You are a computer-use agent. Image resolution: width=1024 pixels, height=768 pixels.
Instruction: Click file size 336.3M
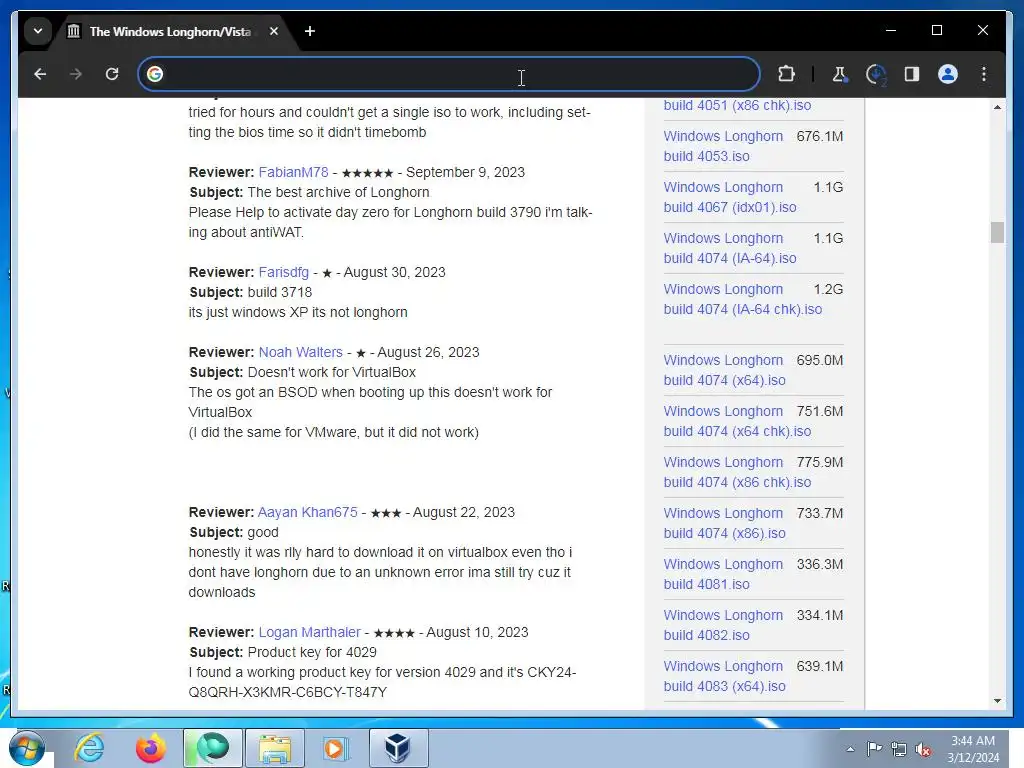(x=820, y=564)
